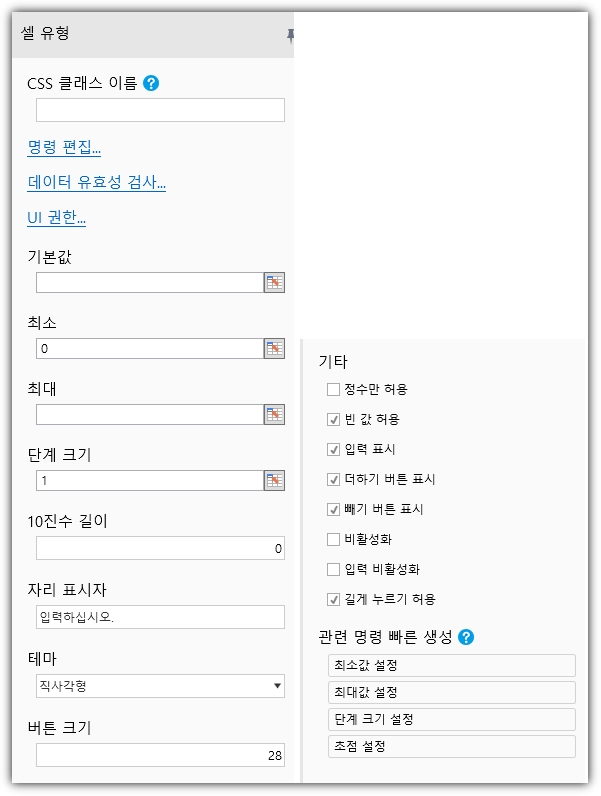This screenshot has width=601, height=796.
Task: Click the CSS 클래스 이름 text field
Action: pos(160,110)
